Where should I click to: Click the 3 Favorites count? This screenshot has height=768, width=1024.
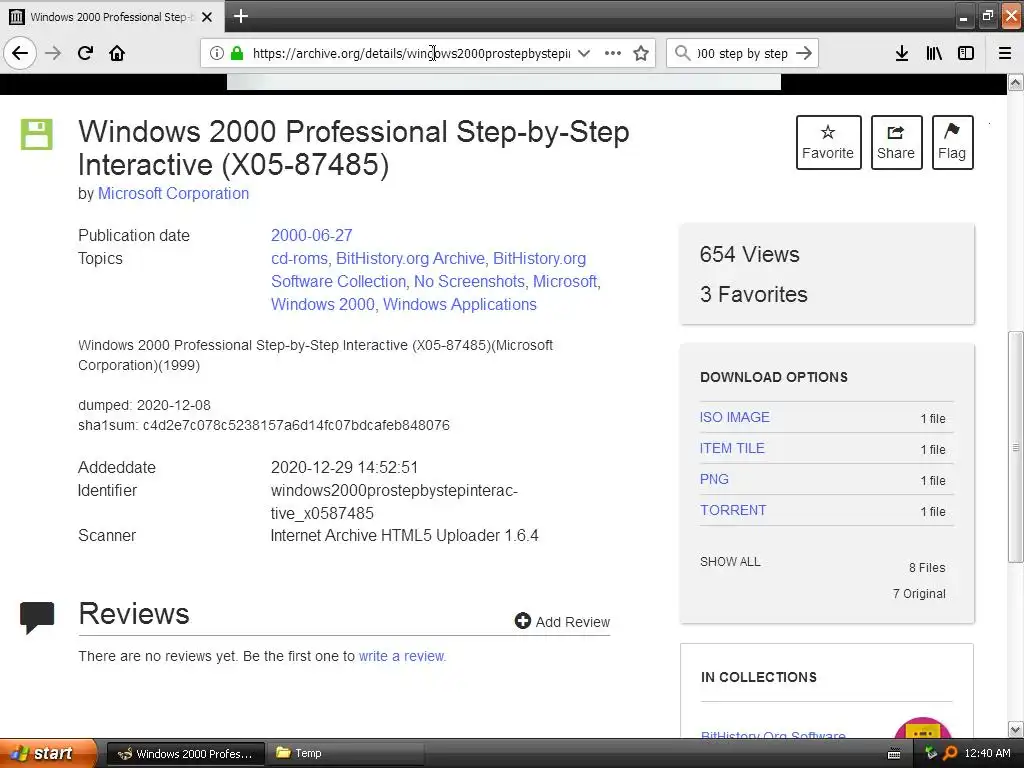coord(754,295)
